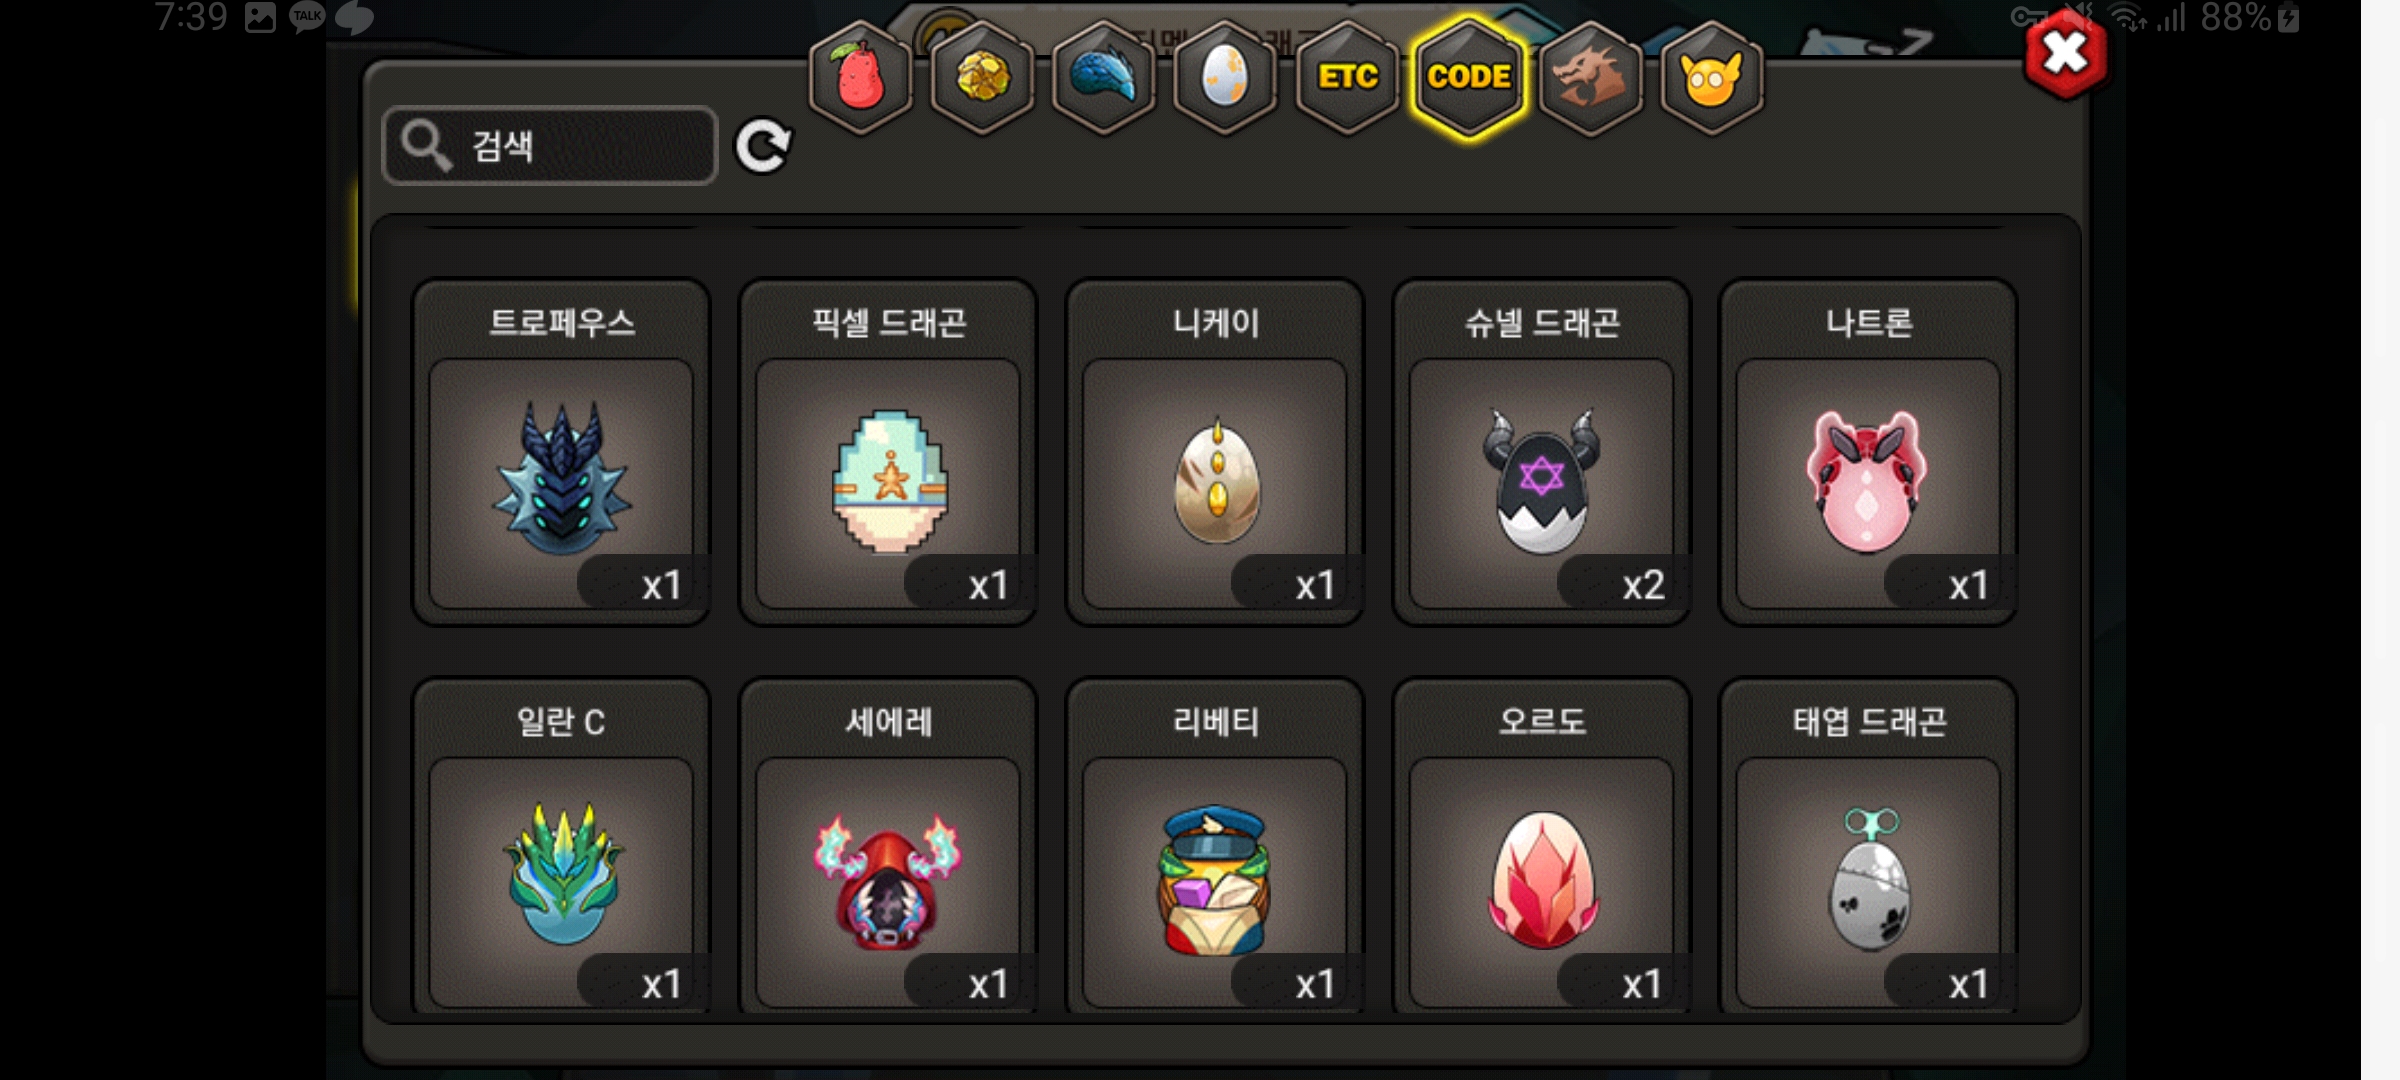Click the refresh arrow next to search

pos(763,146)
